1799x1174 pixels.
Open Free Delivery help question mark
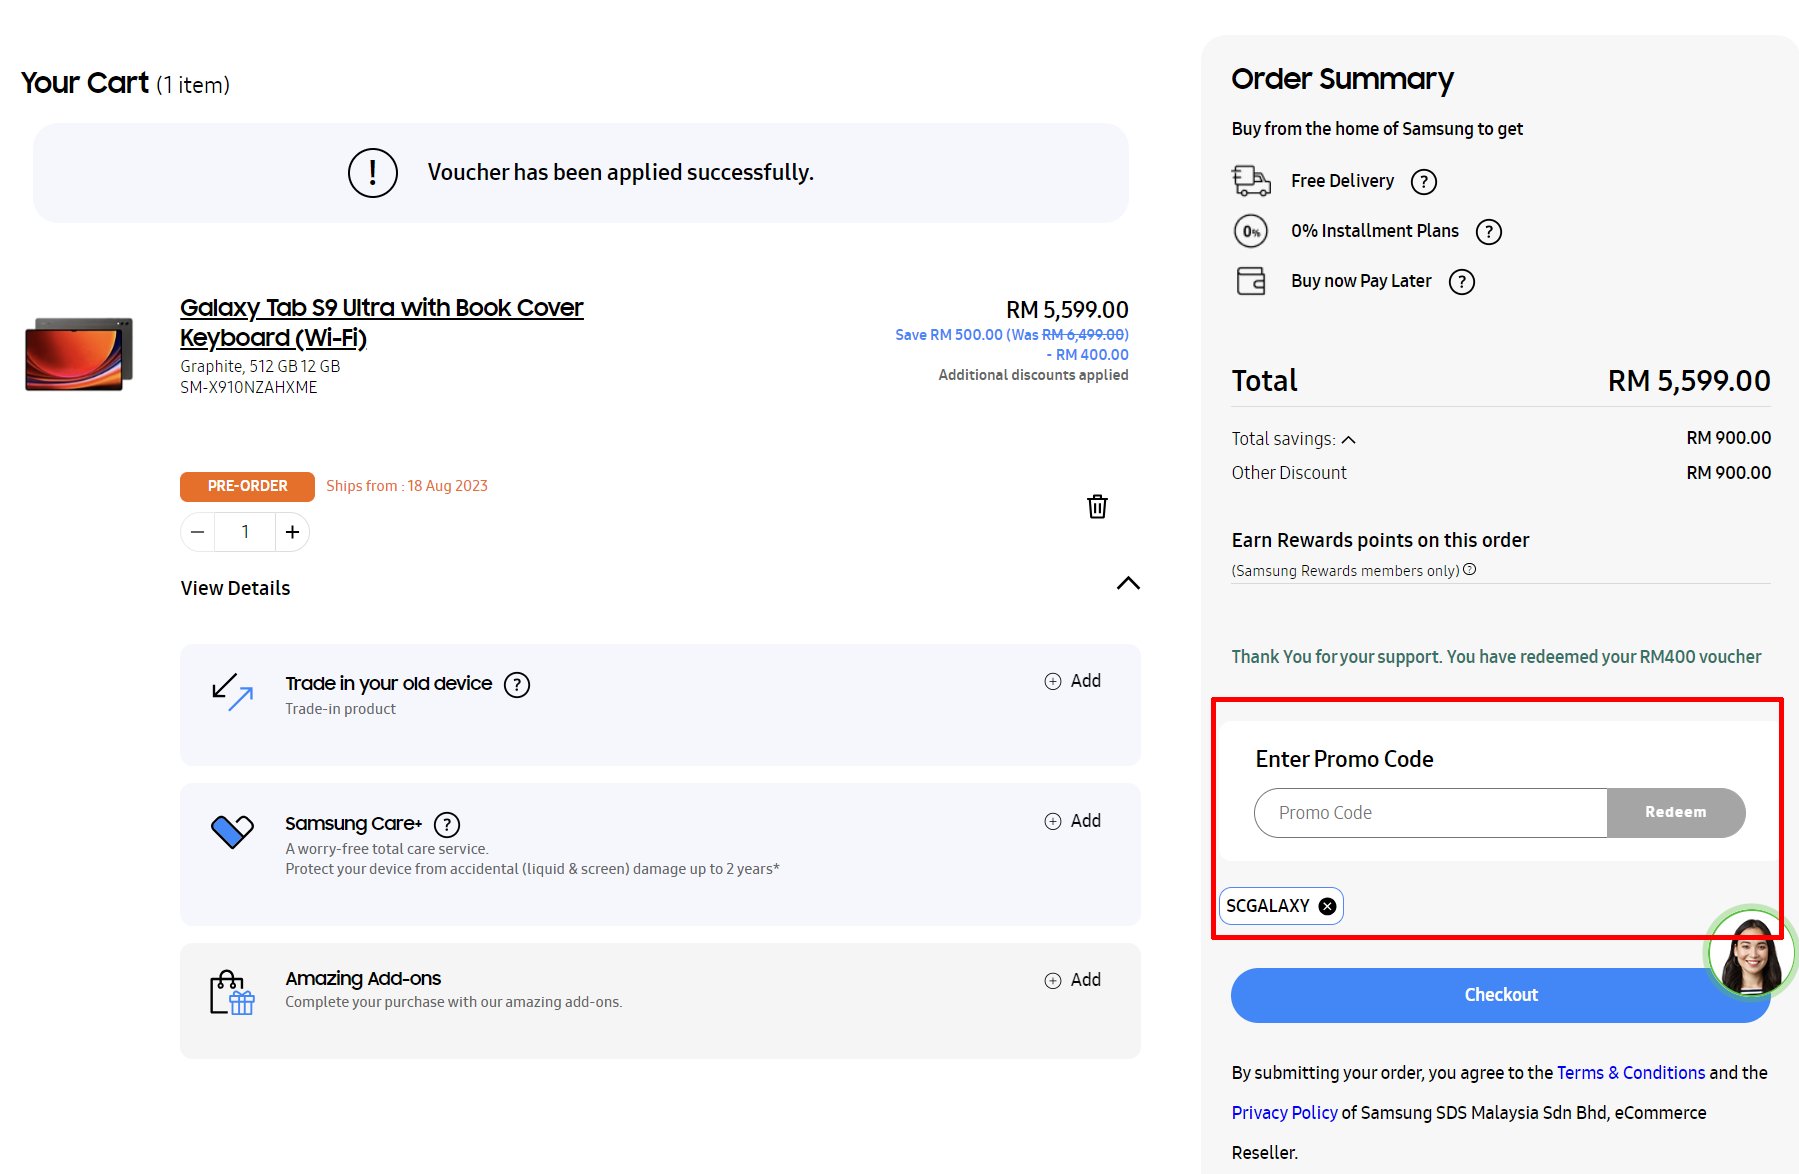(1423, 182)
